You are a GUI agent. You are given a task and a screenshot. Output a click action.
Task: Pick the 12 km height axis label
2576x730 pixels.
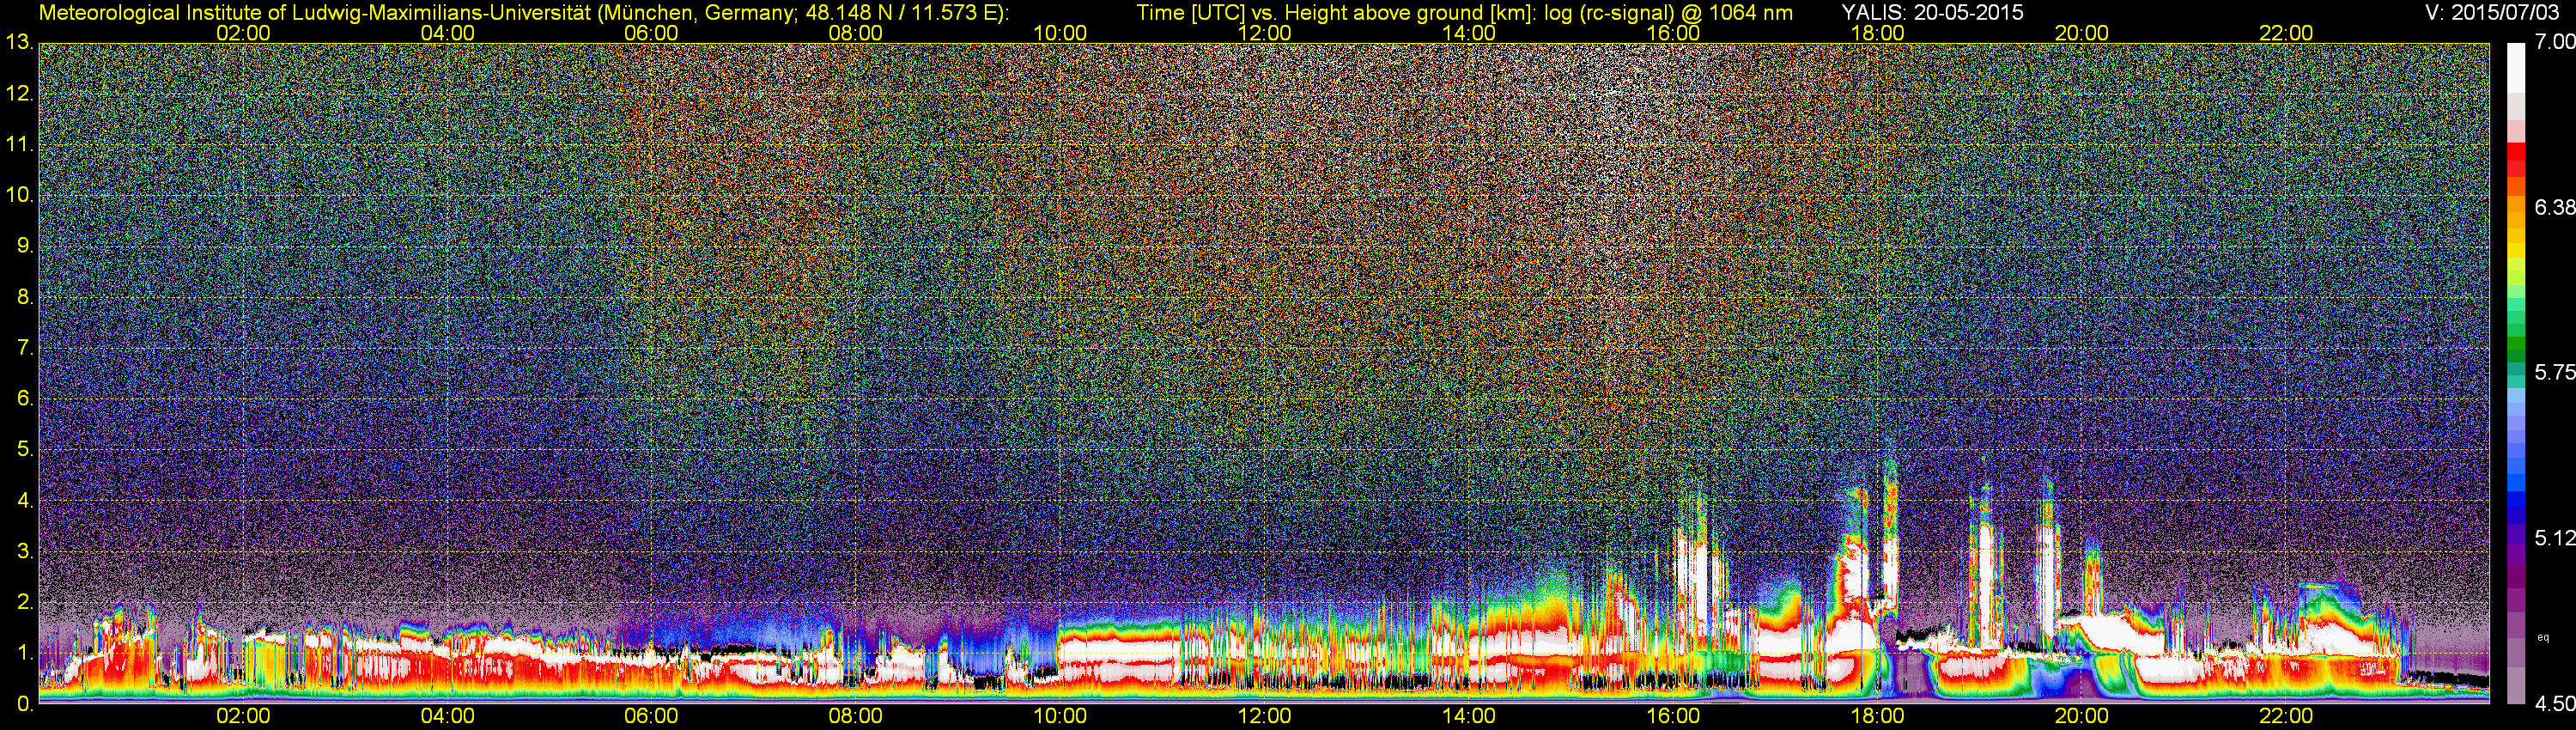[x=19, y=94]
